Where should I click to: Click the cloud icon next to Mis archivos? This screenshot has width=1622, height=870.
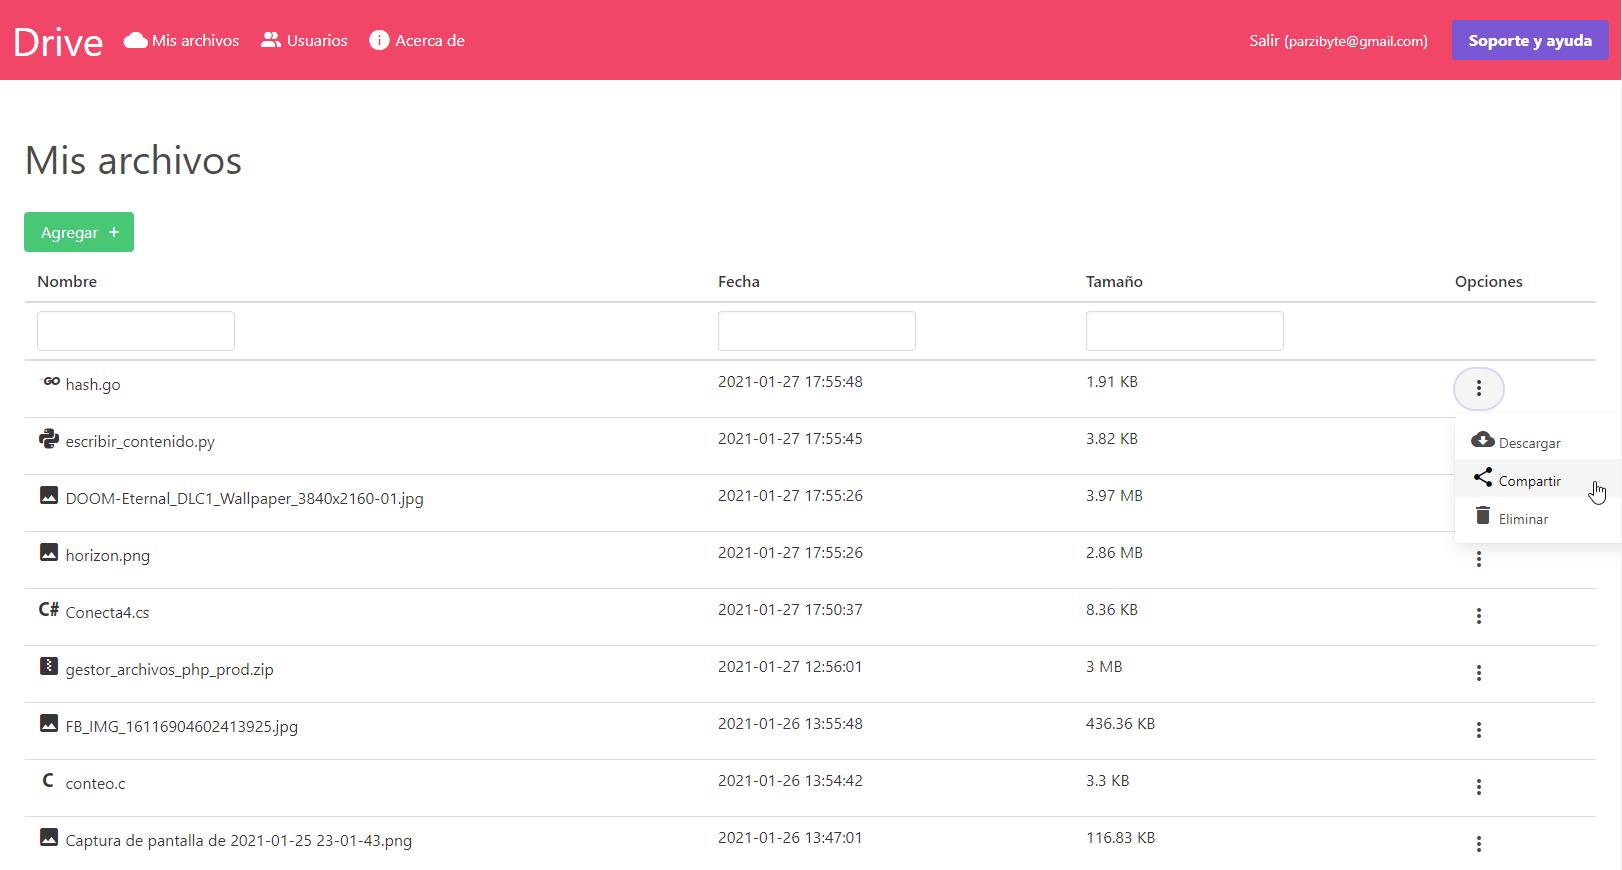135,40
